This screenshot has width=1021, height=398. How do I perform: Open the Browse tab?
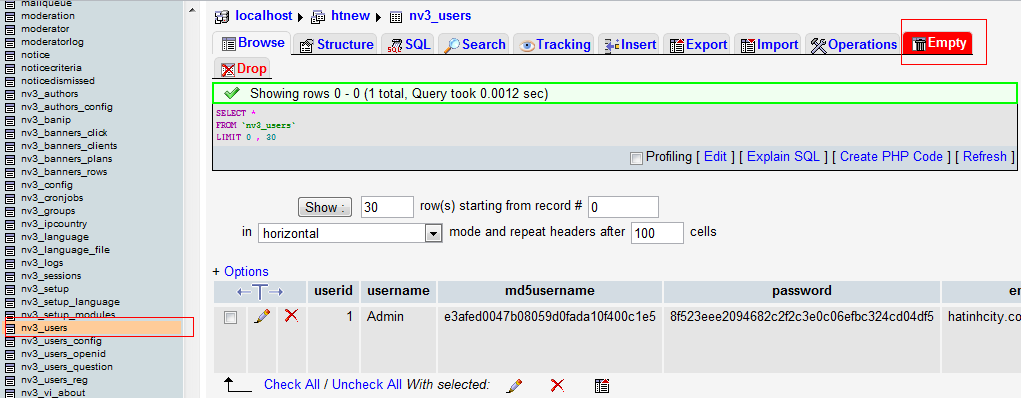[x=253, y=43]
